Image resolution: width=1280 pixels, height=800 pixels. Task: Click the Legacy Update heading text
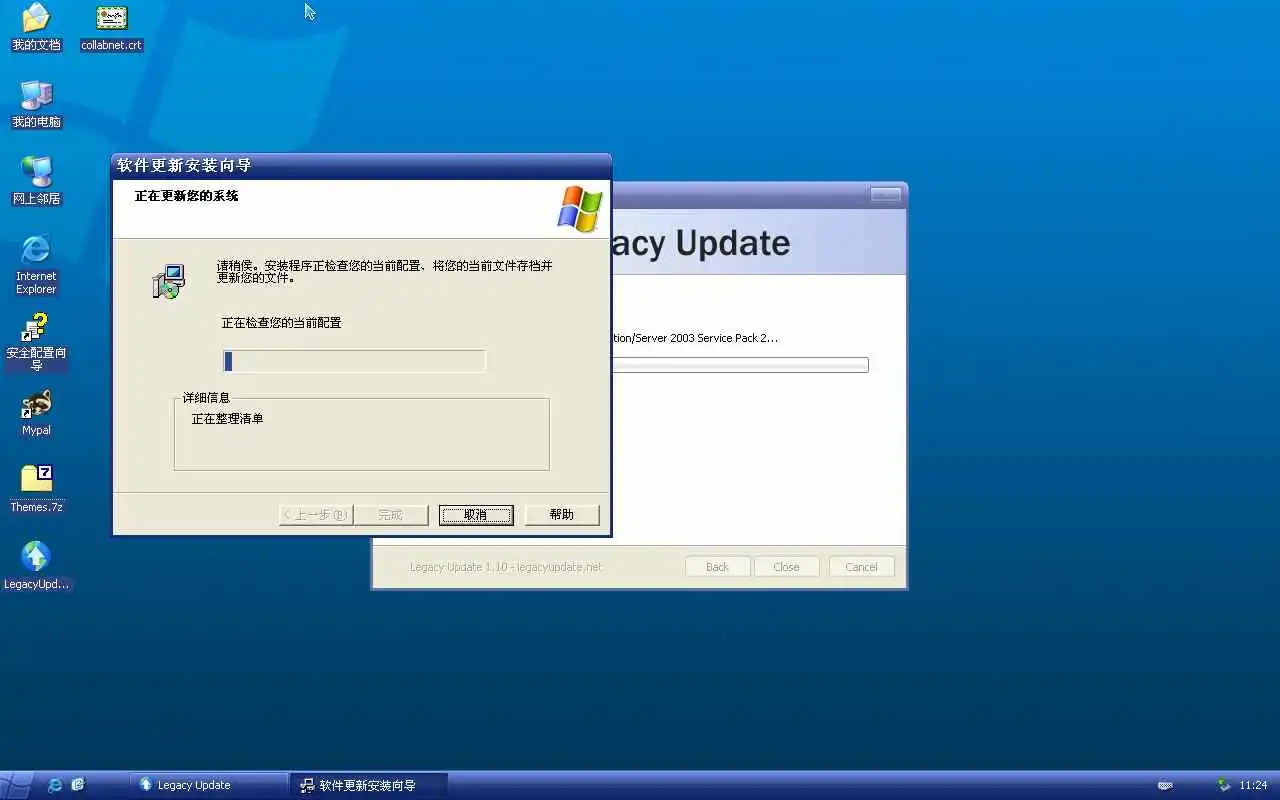(700, 243)
